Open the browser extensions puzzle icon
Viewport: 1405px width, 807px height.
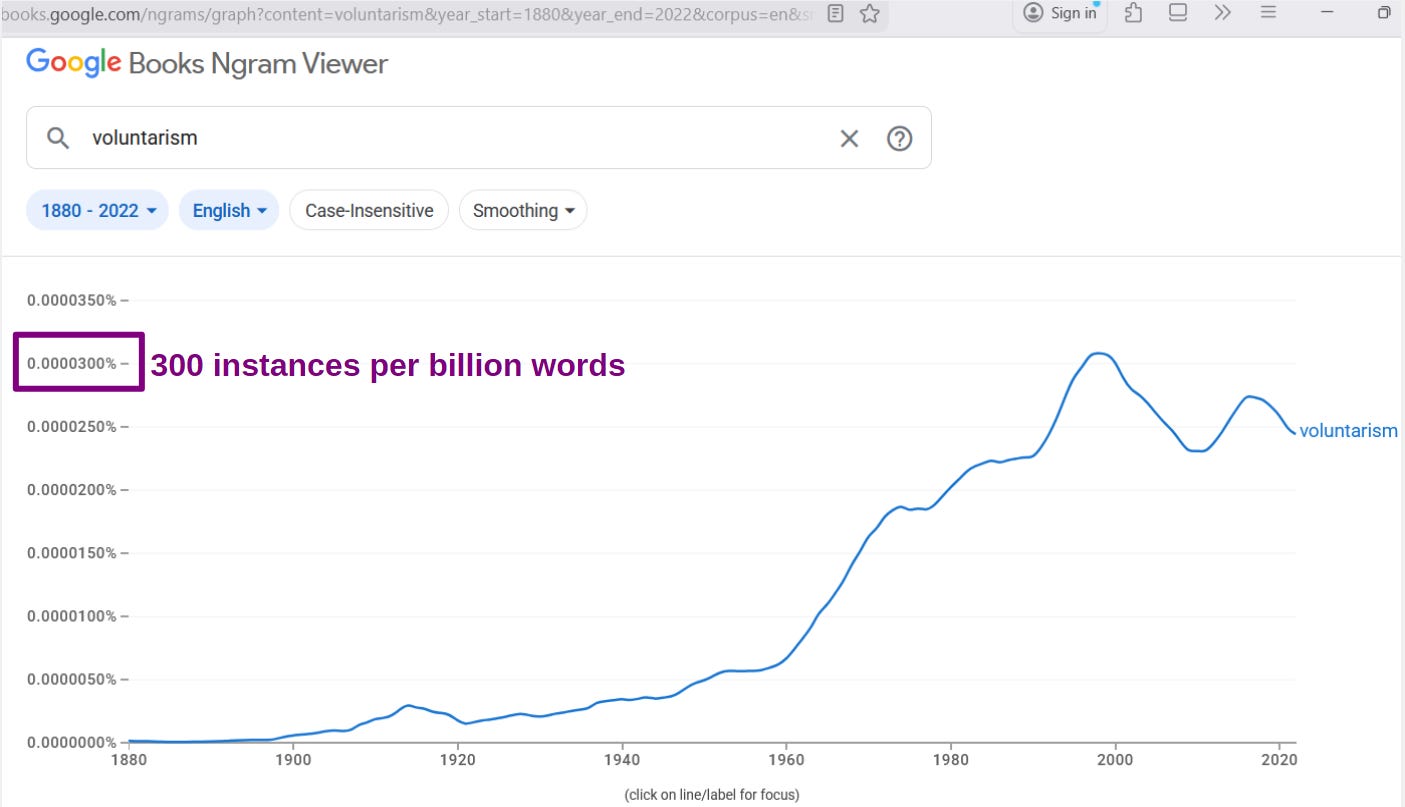point(1133,13)
